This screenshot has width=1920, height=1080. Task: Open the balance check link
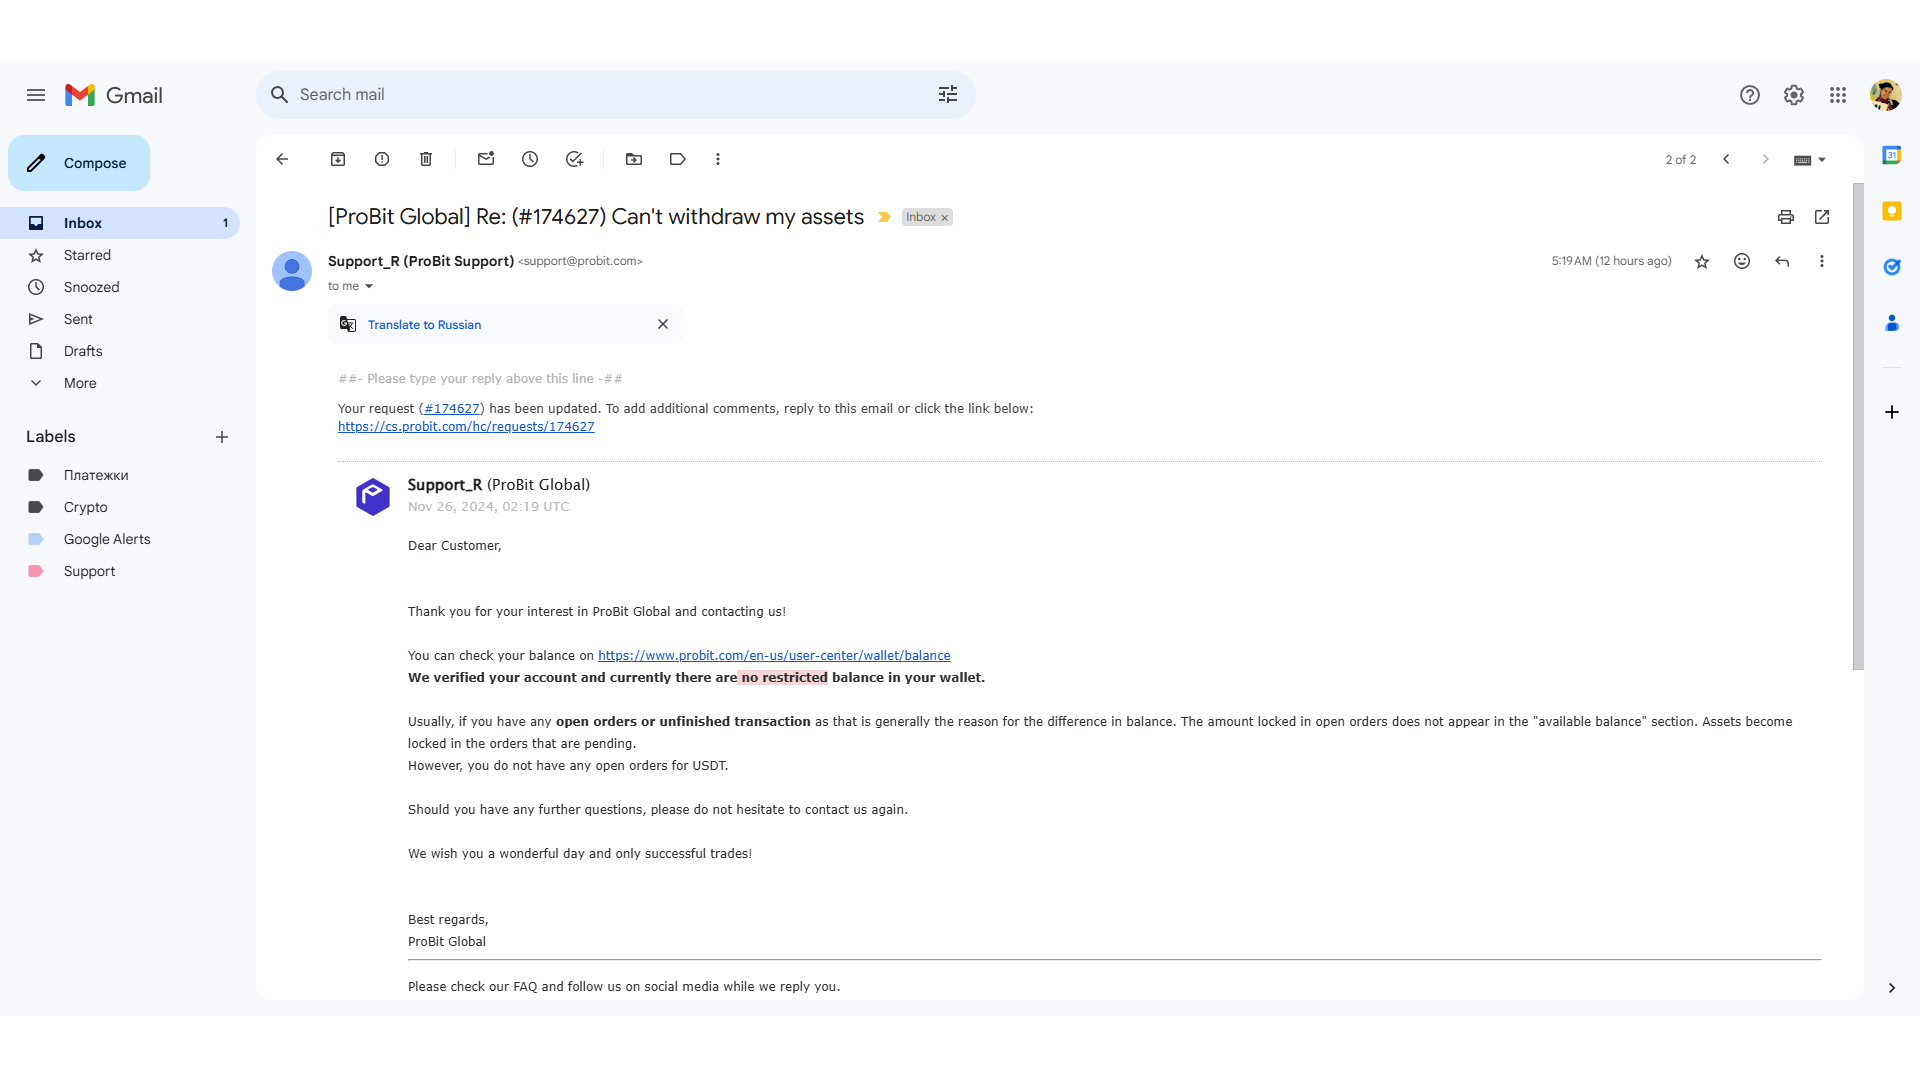773,654
